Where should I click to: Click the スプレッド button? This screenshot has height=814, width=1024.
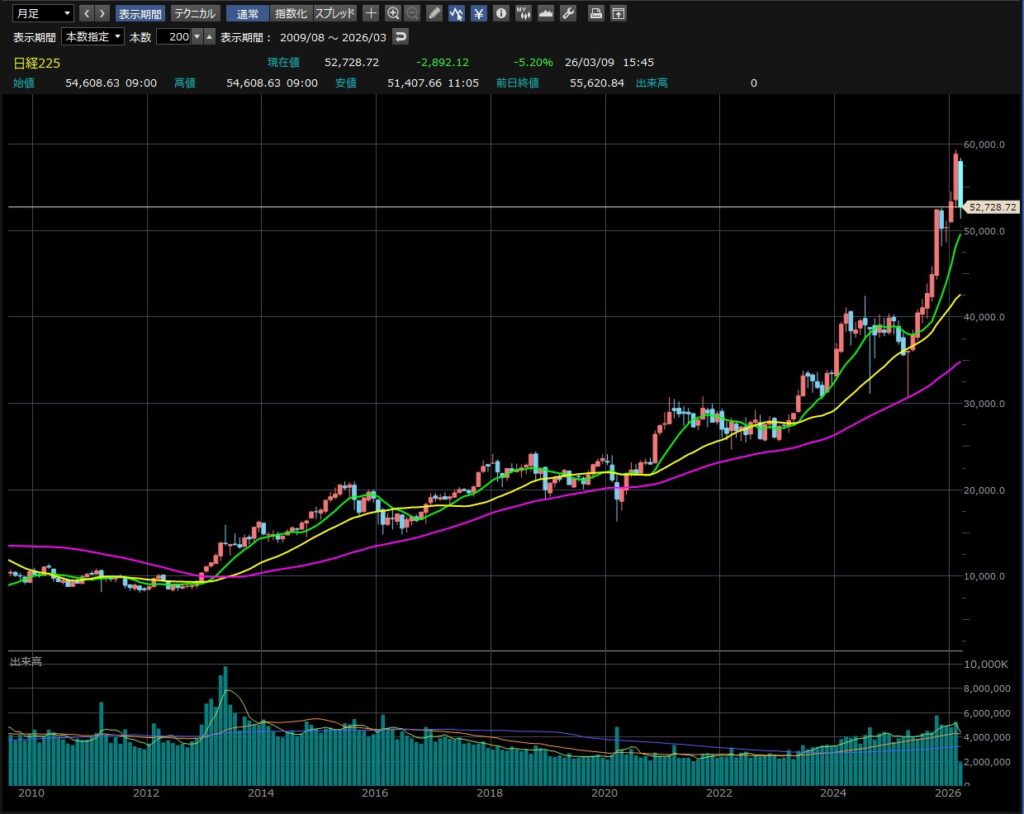click(x=335, y=13)
